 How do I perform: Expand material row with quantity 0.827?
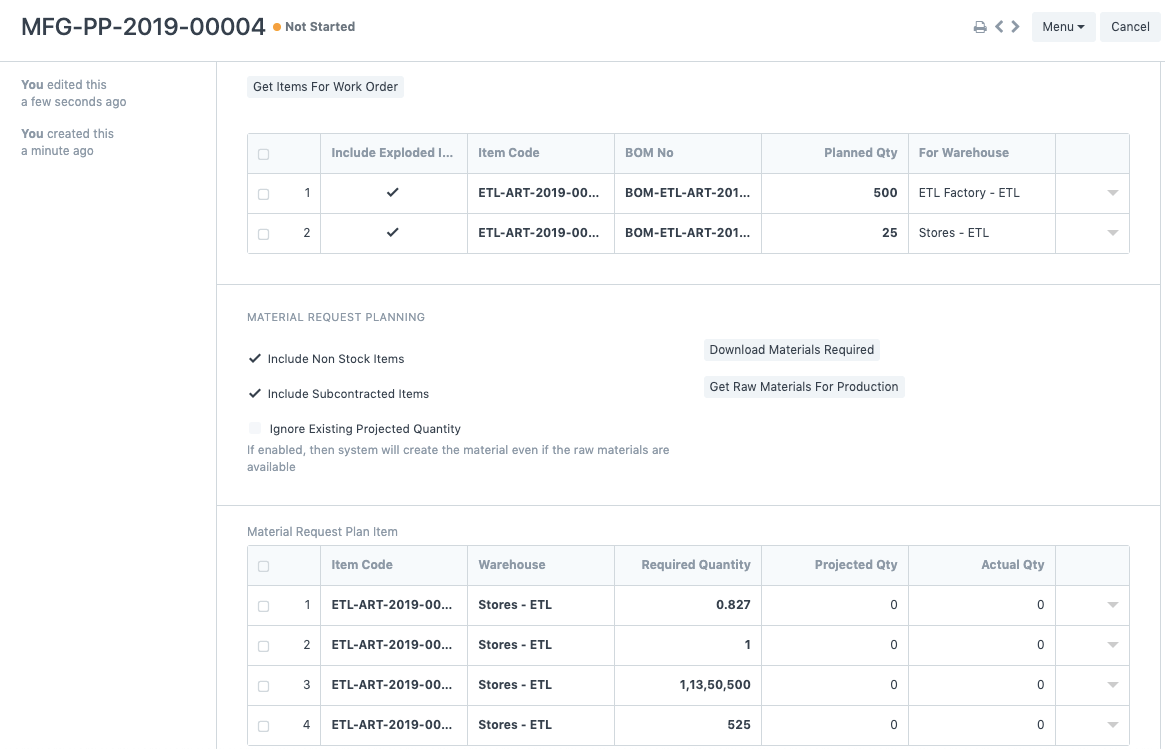[x=1112, y=605]
